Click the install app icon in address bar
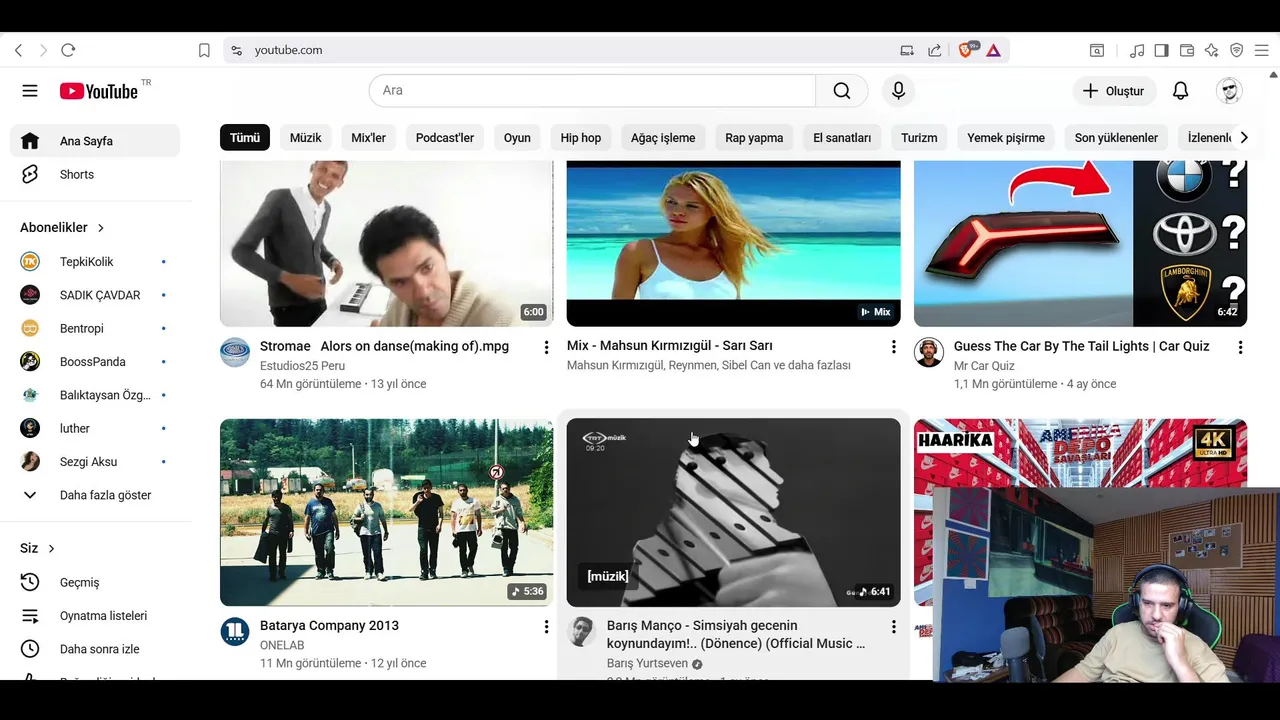This screenshot has height=720, width=1280. coord(907,50)
